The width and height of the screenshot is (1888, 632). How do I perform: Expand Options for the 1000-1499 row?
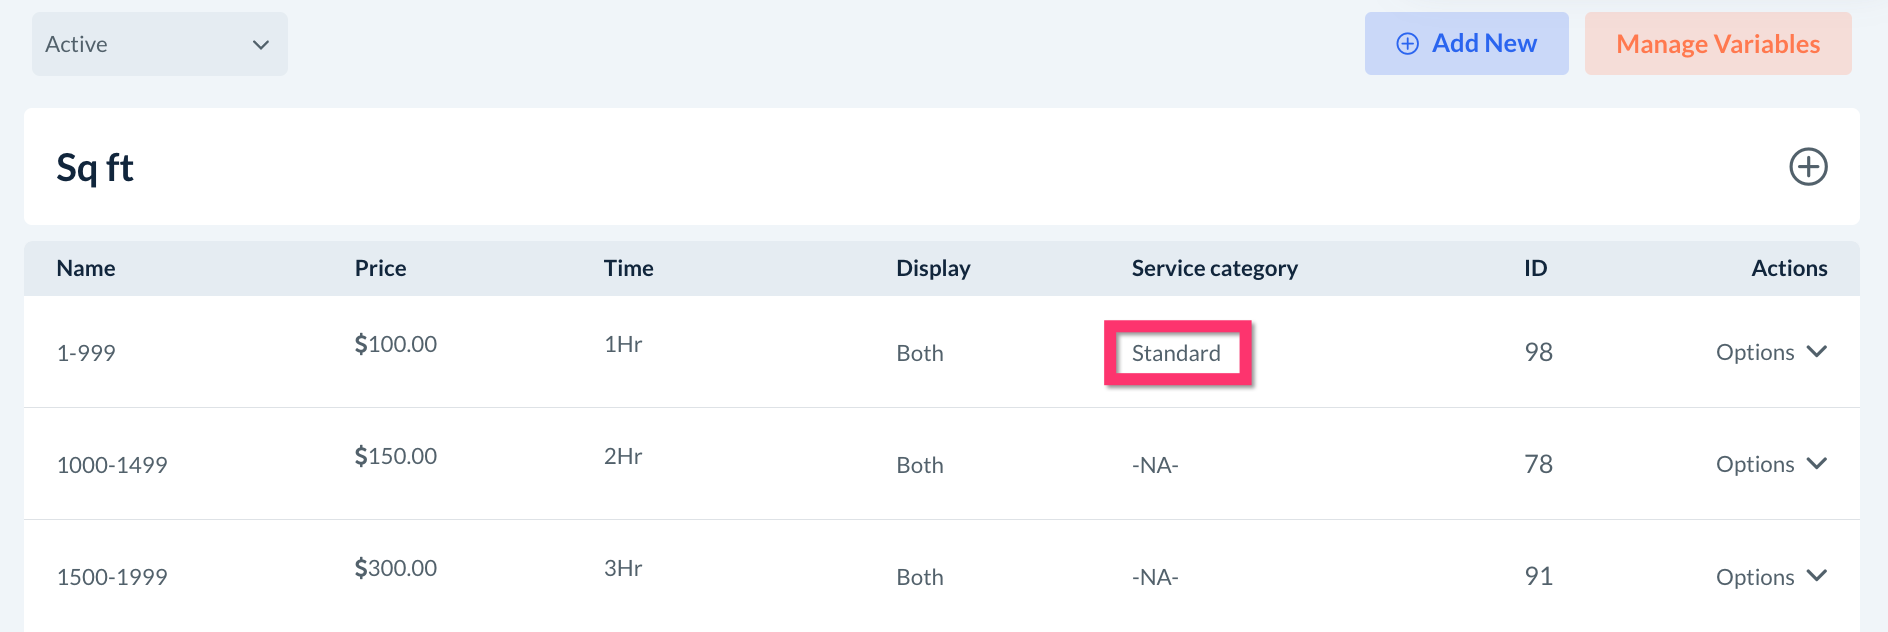pyautogui.click(x=1770, y=464)
